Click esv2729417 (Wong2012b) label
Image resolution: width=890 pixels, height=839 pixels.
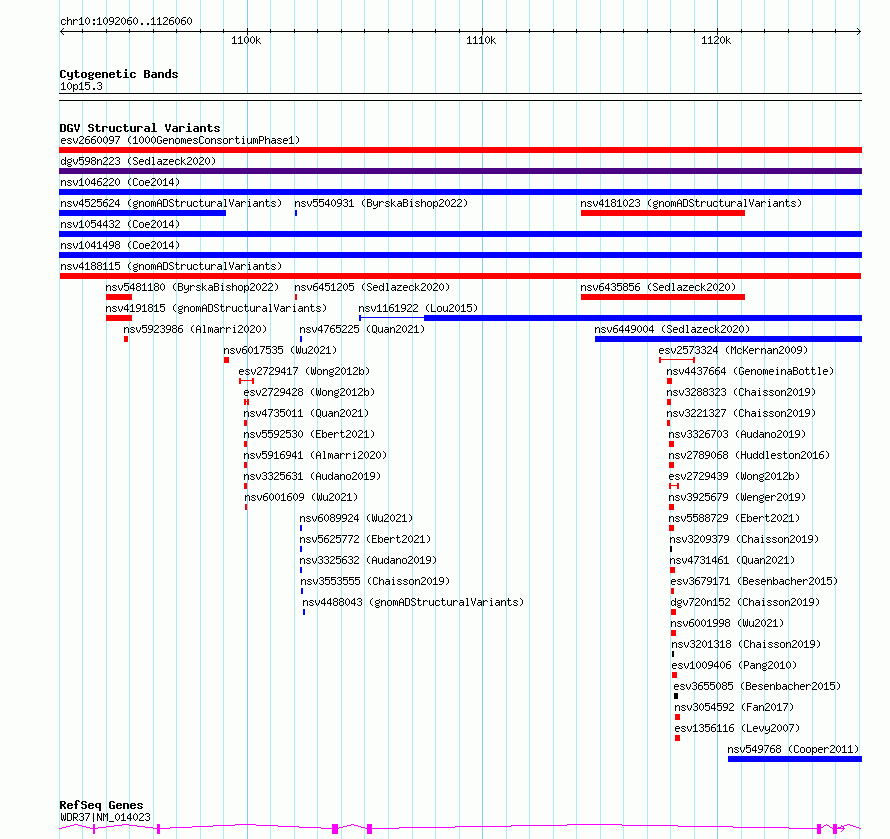pyautogui.click(x=304, y=371)
